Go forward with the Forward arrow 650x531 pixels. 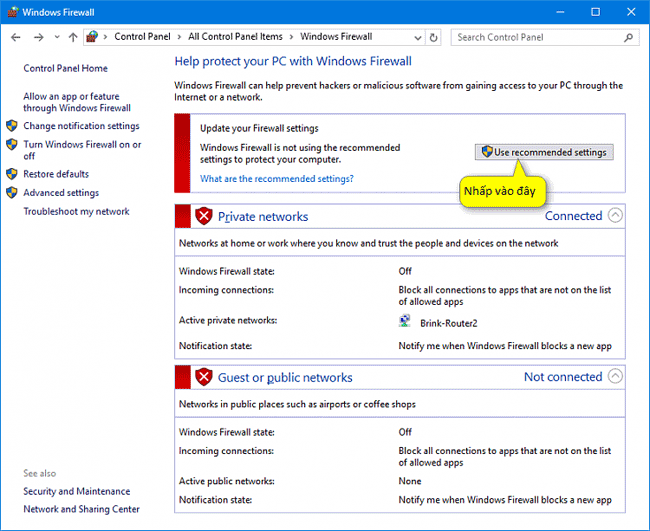[x=39, y=37]
